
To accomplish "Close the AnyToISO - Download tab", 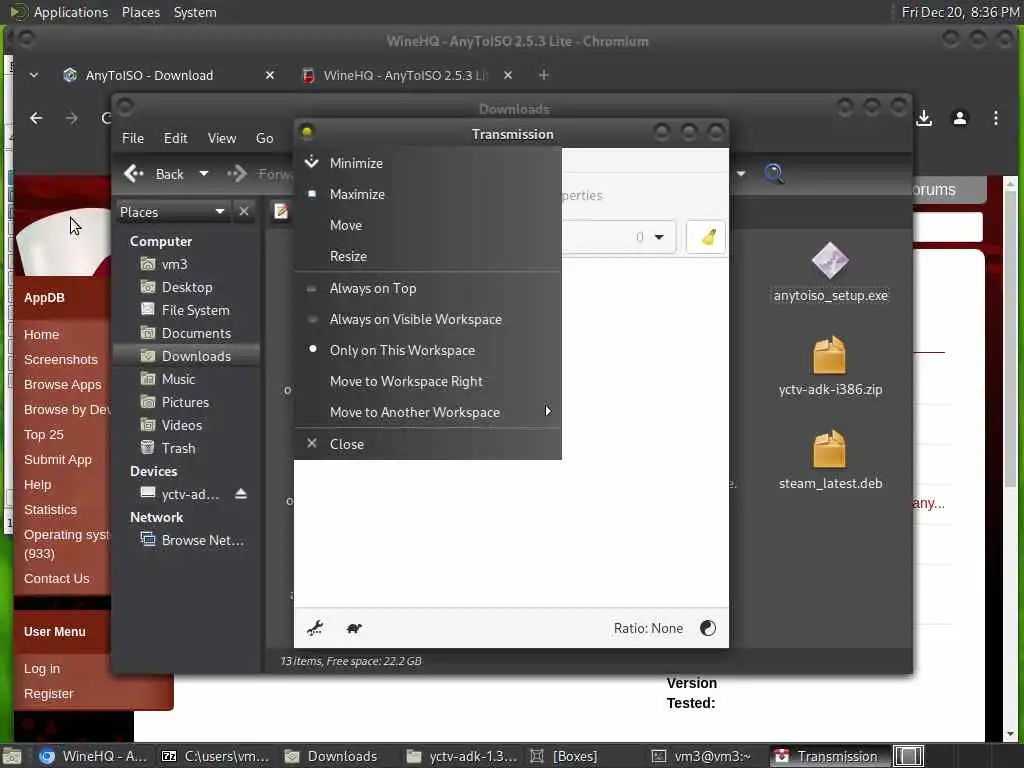I will point(270,75).
